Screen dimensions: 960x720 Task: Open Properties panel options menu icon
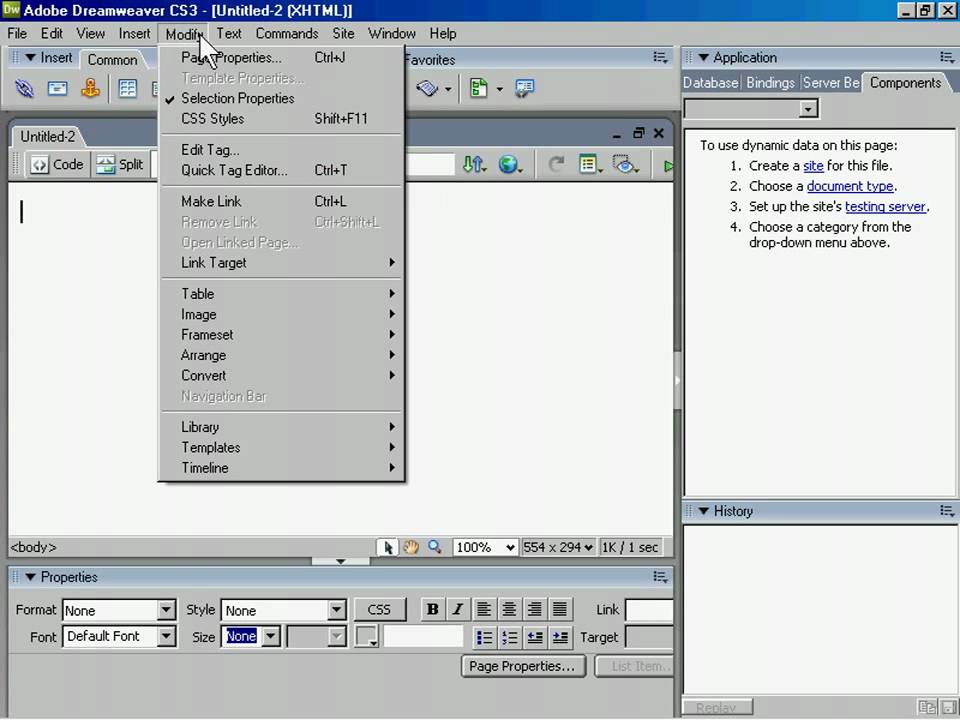point(660,577)
